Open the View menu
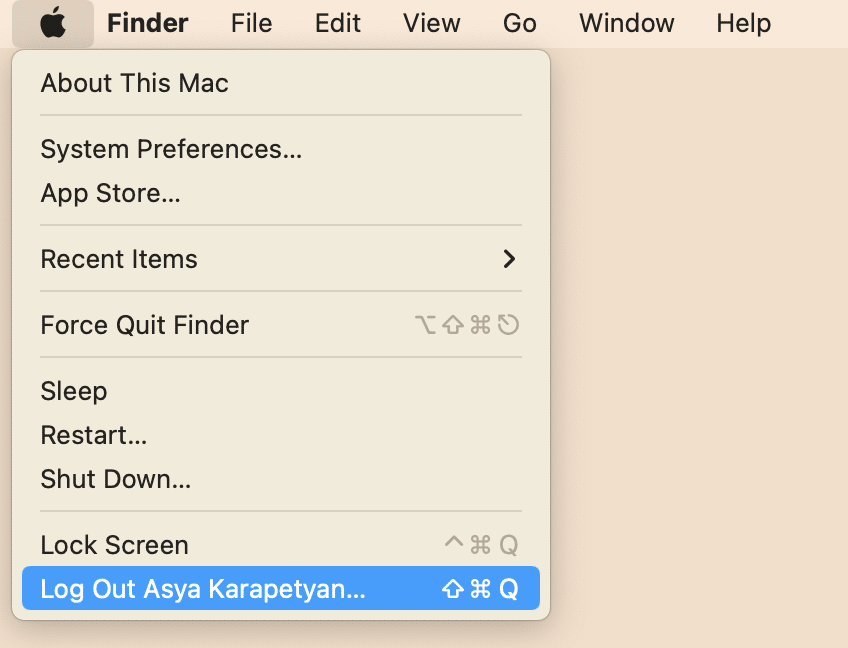The image size is (848, 648). click(x=432, y=23)
